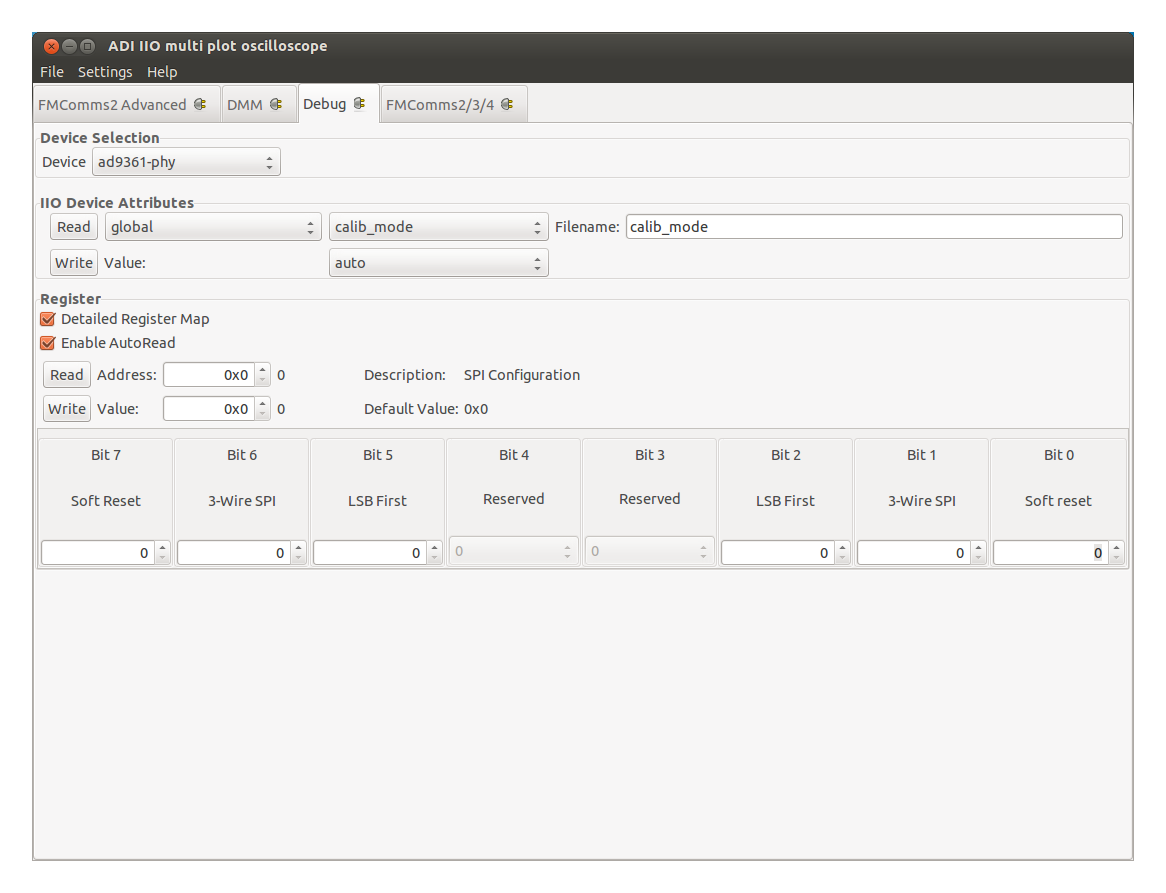Click Read to fetch the device attribute
This screenshot has width=1166, height=893.
(x=73, y=226)
